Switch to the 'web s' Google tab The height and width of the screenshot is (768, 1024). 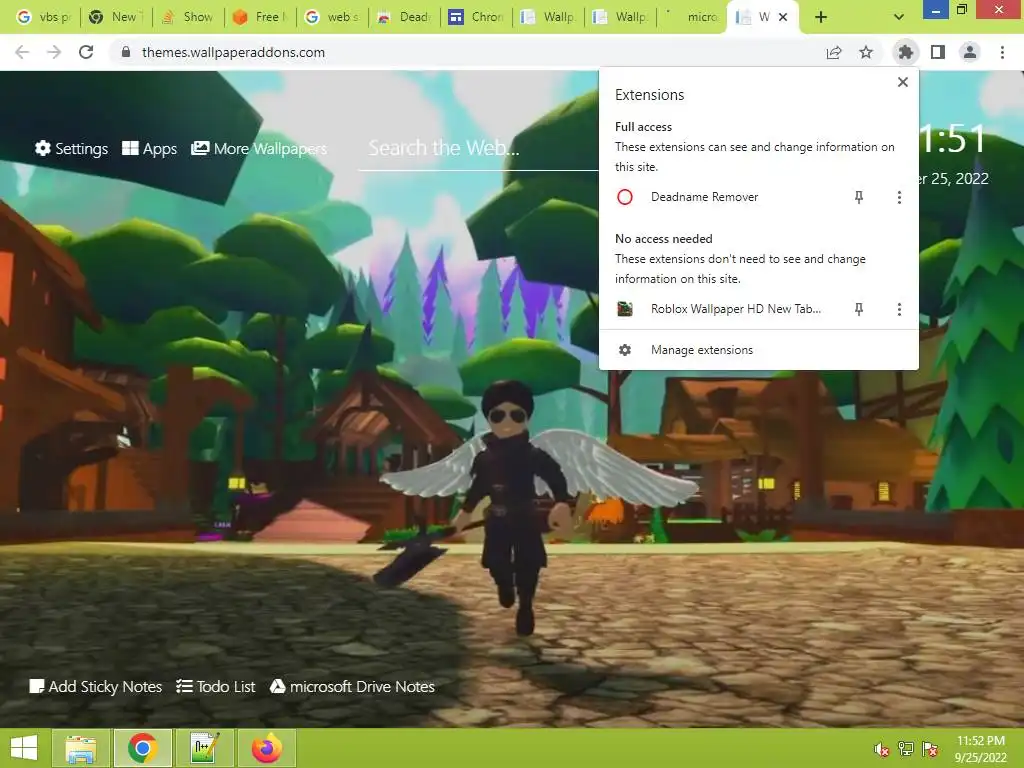tap(332, 17)
